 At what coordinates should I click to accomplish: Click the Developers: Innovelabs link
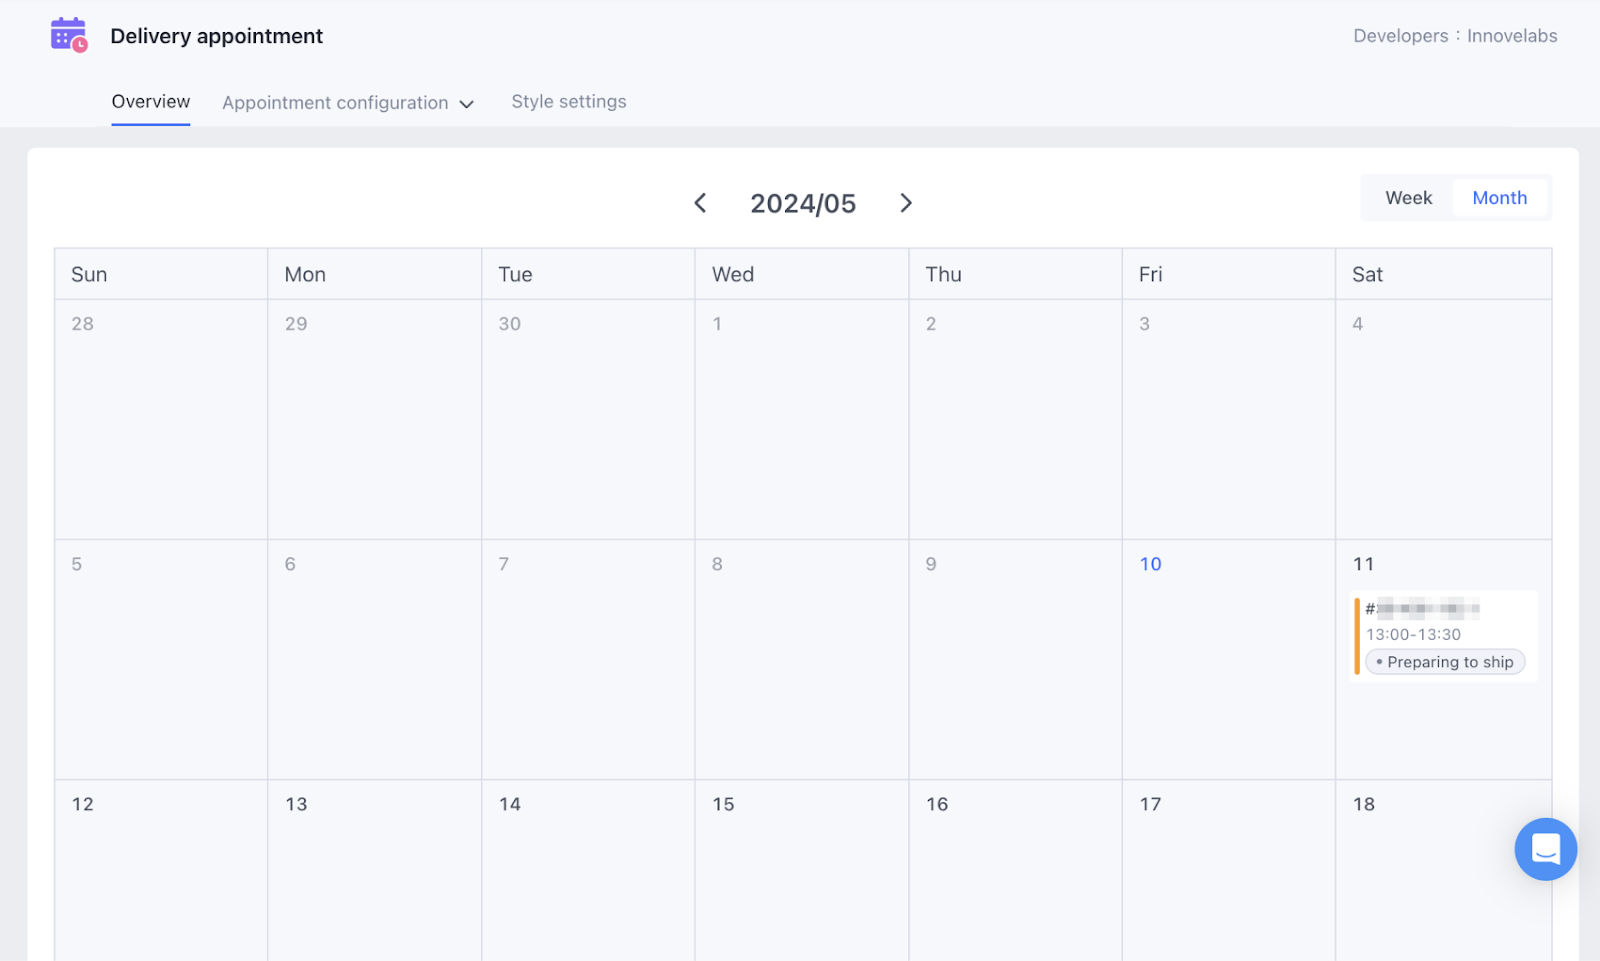(1455, 36)
